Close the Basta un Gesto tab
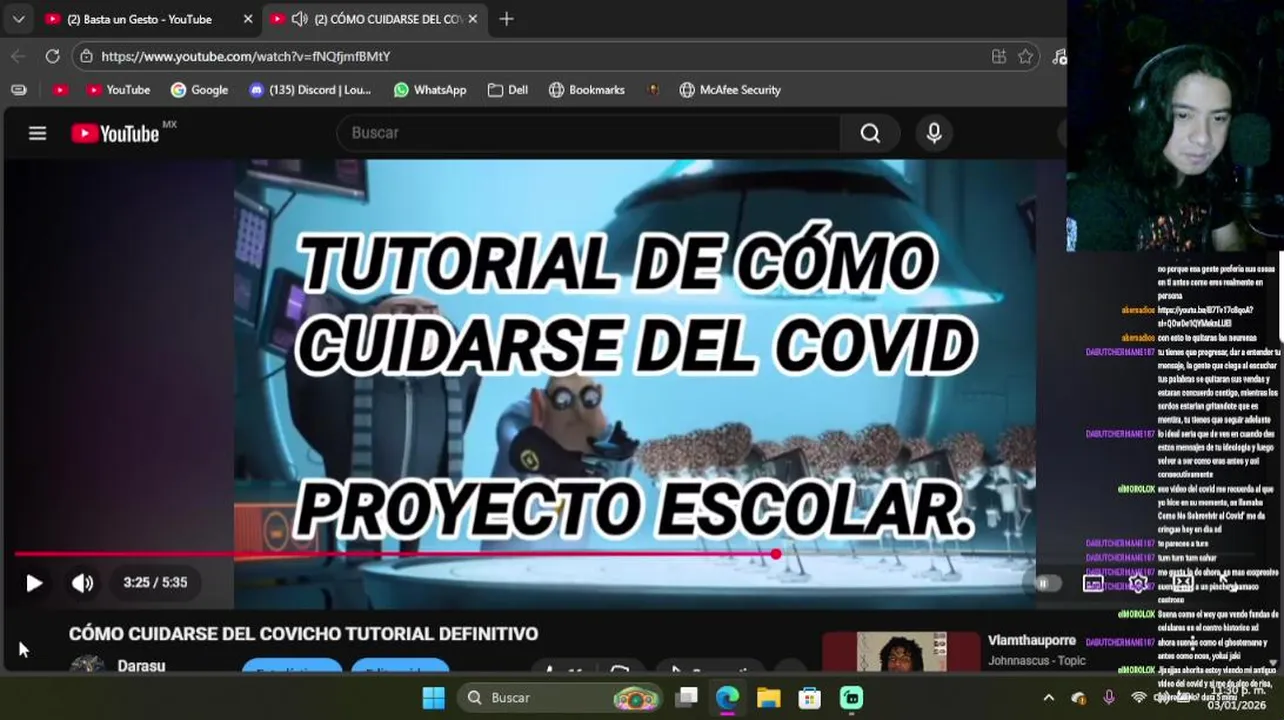 point(248,19)
